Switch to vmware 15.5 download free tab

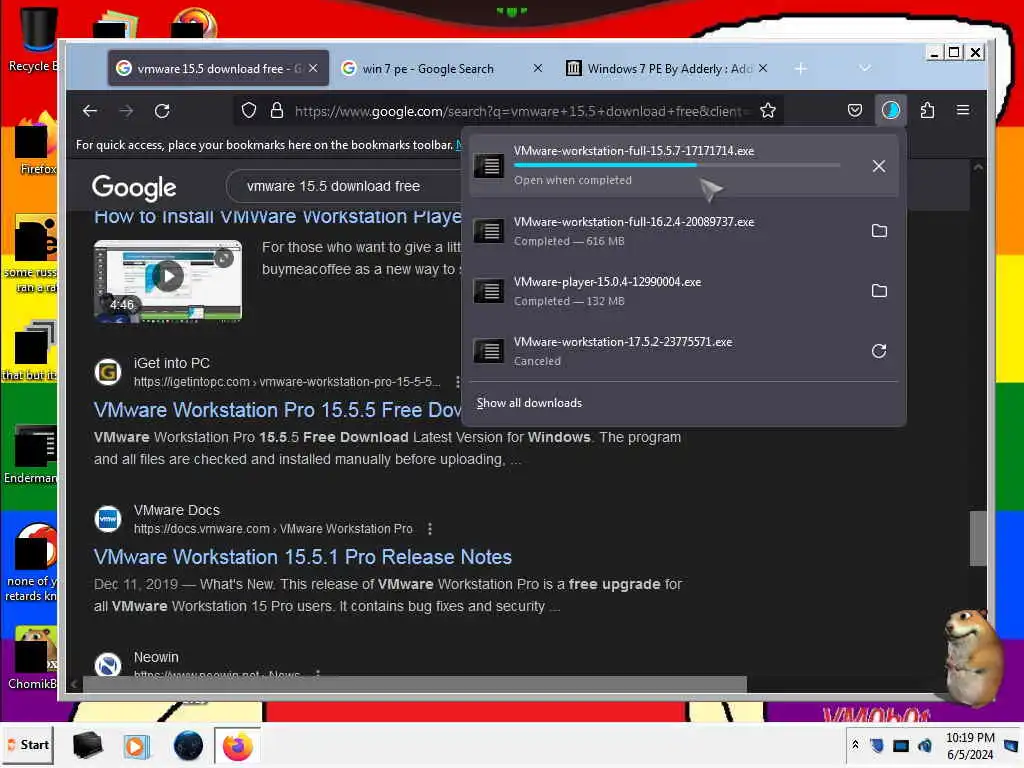click(x=218, y=69)
